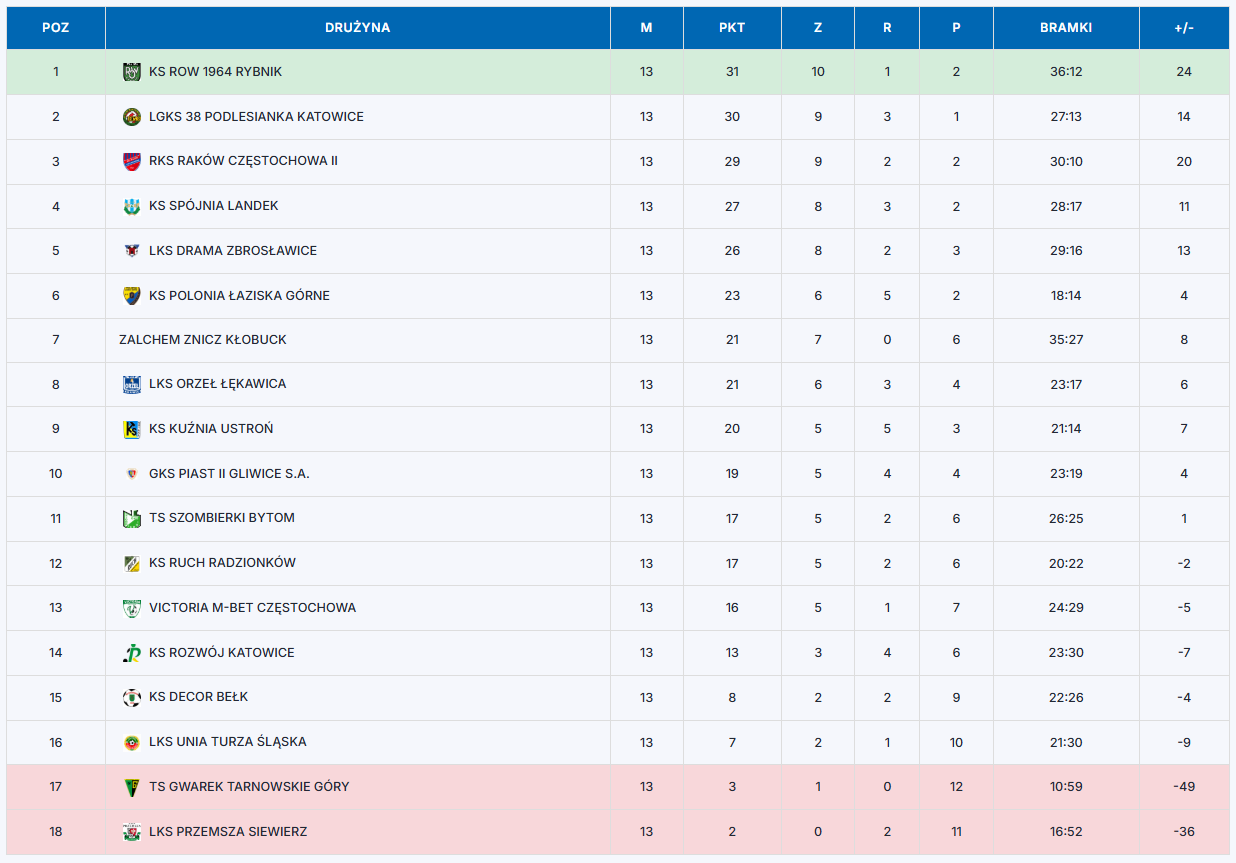Click the KS Kuźnia Ustroń crest icon

(131, 429)
